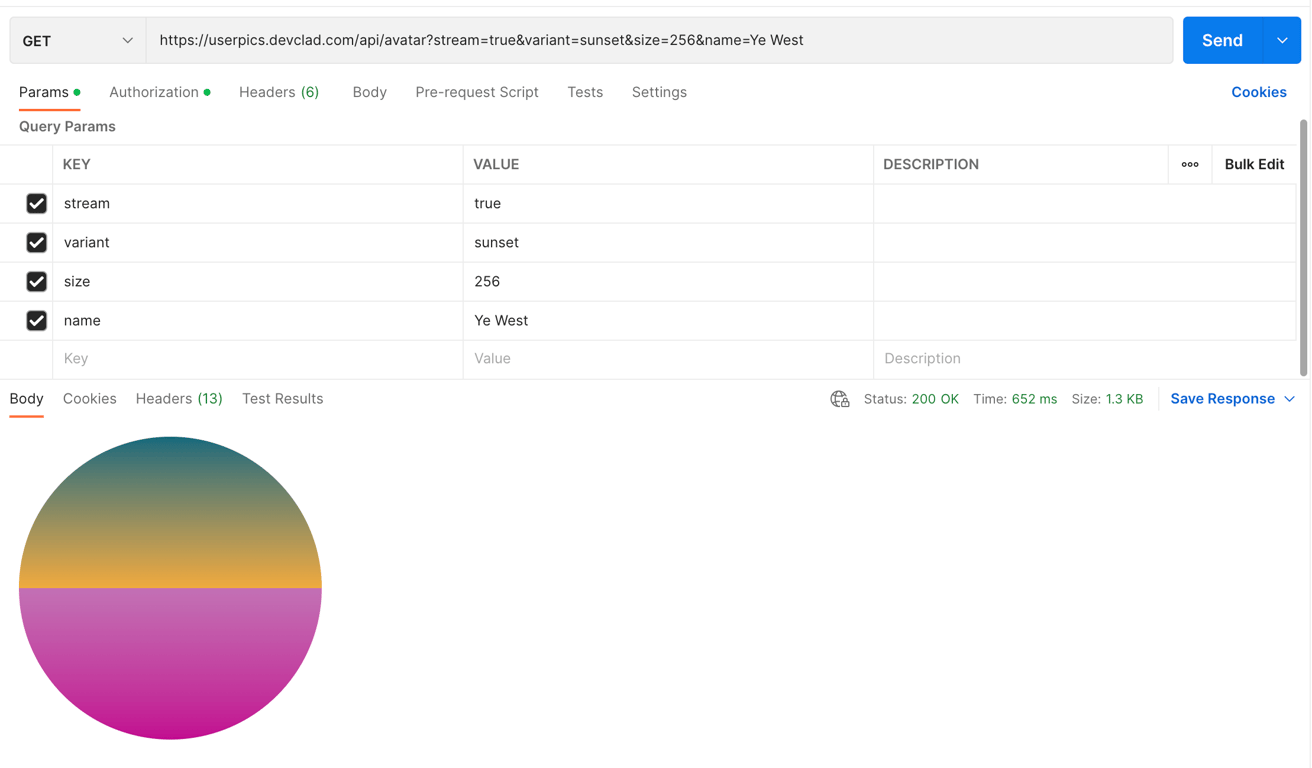Expand the Save Response chevron menu
The height and width of the screenshot is (768, 1312).
point(1290,399)
